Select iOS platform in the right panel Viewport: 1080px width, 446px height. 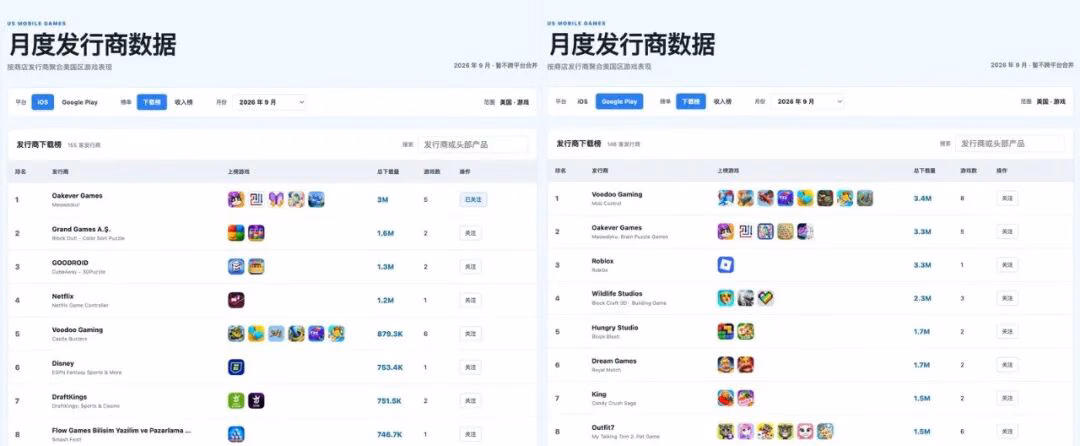[582, 101]
